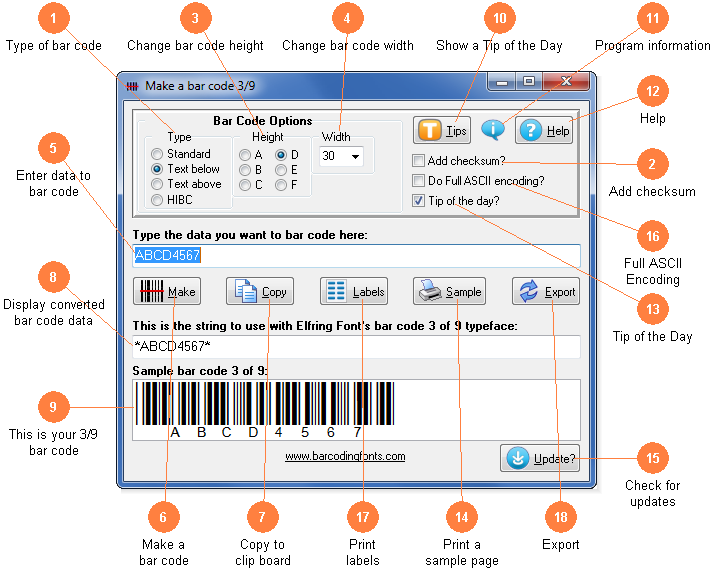714x570 pixels.
Task: Enable Do Full ASCII encoding checkbox
Action: point(418,180)
